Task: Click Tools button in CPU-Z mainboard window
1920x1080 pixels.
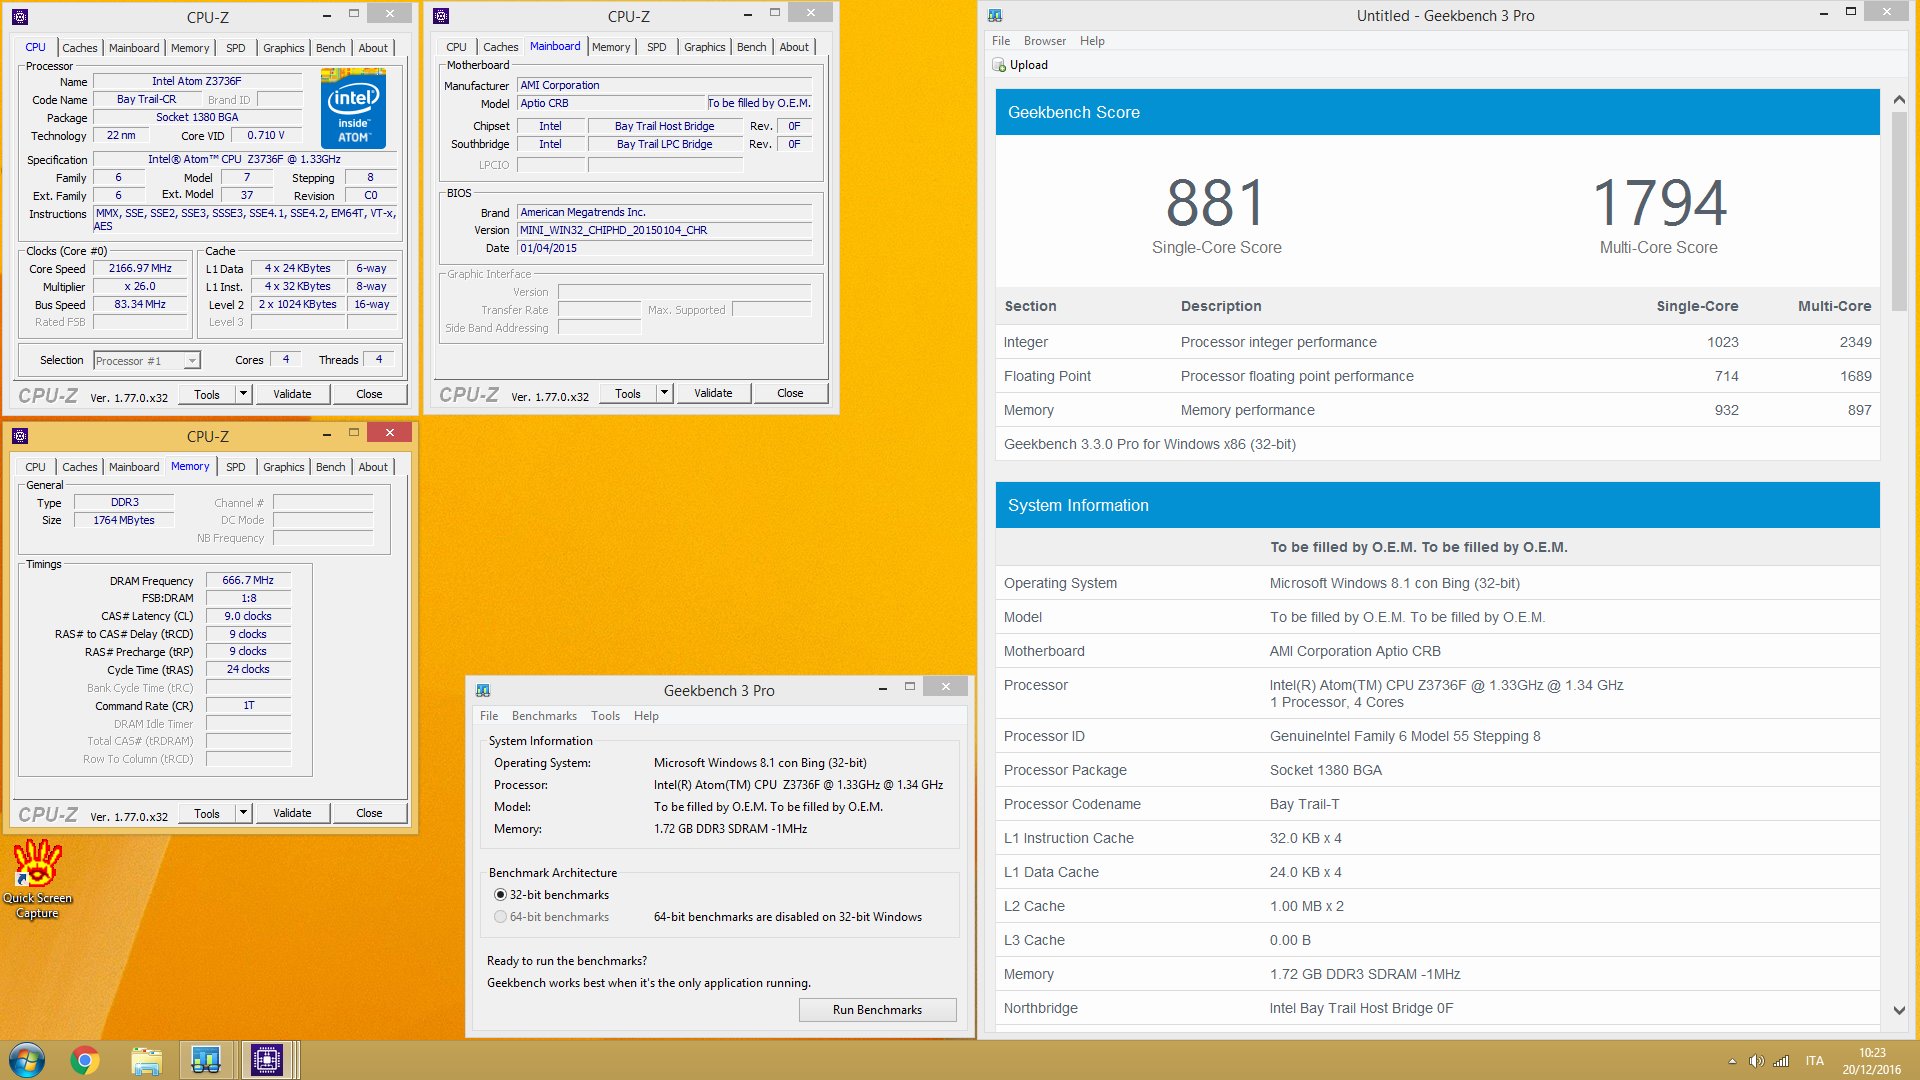Action: point(628,393)
